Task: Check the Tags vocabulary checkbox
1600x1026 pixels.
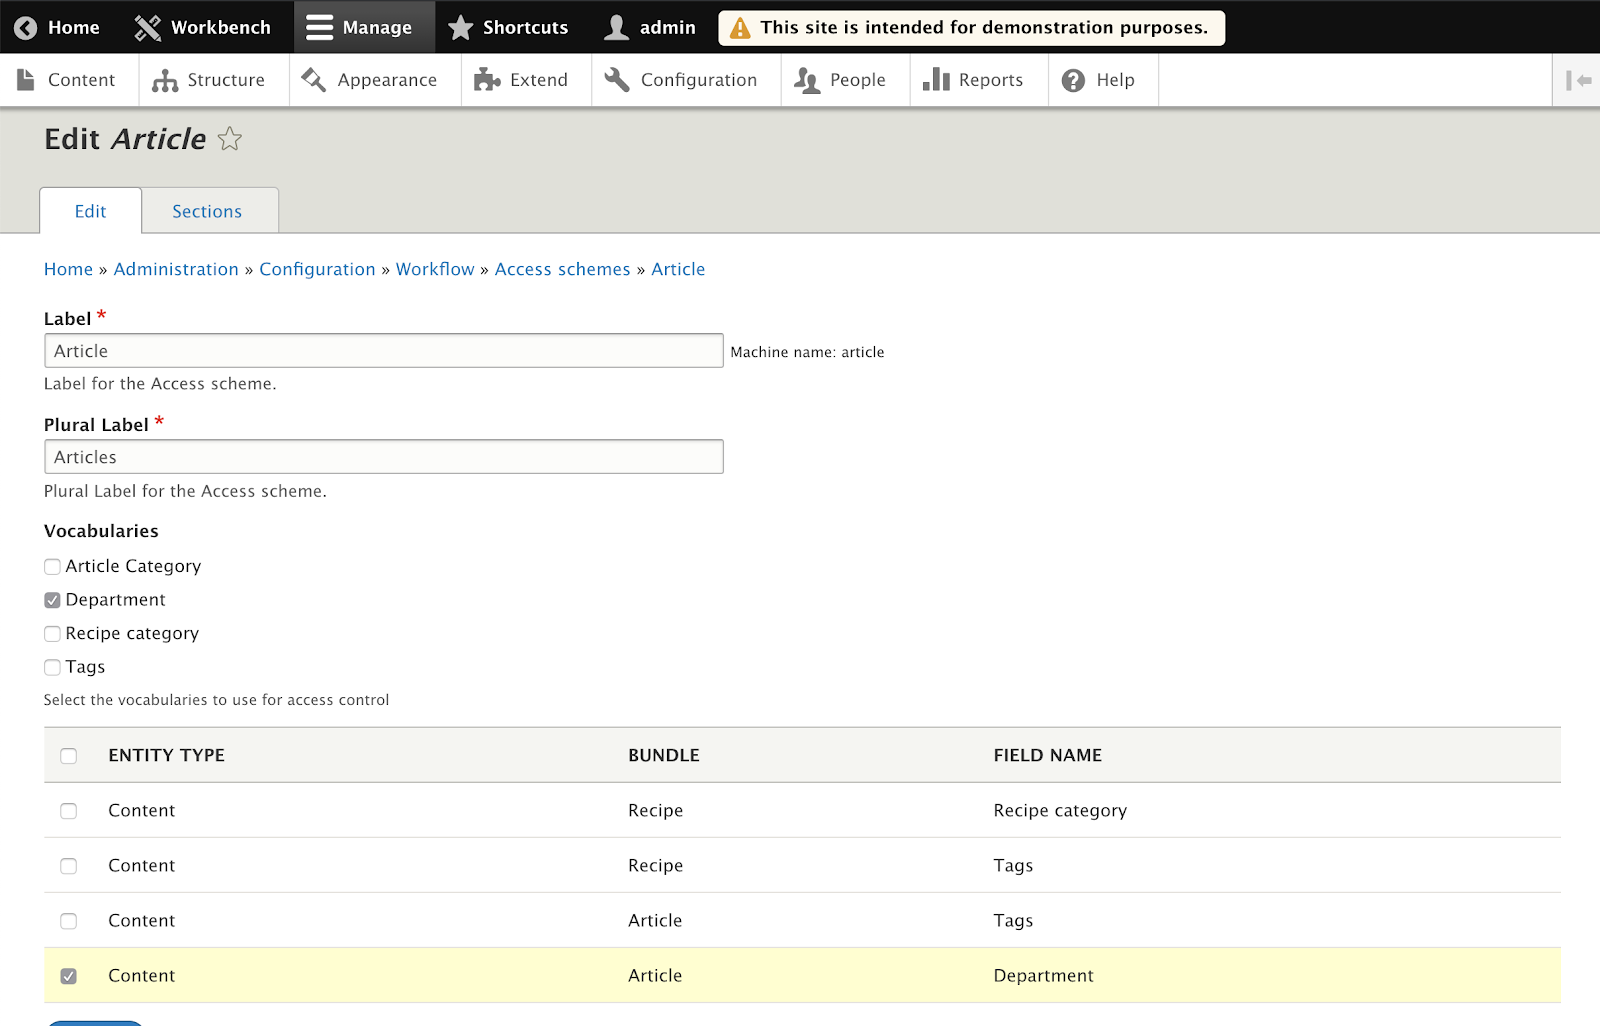Action: tap(52, 667)
